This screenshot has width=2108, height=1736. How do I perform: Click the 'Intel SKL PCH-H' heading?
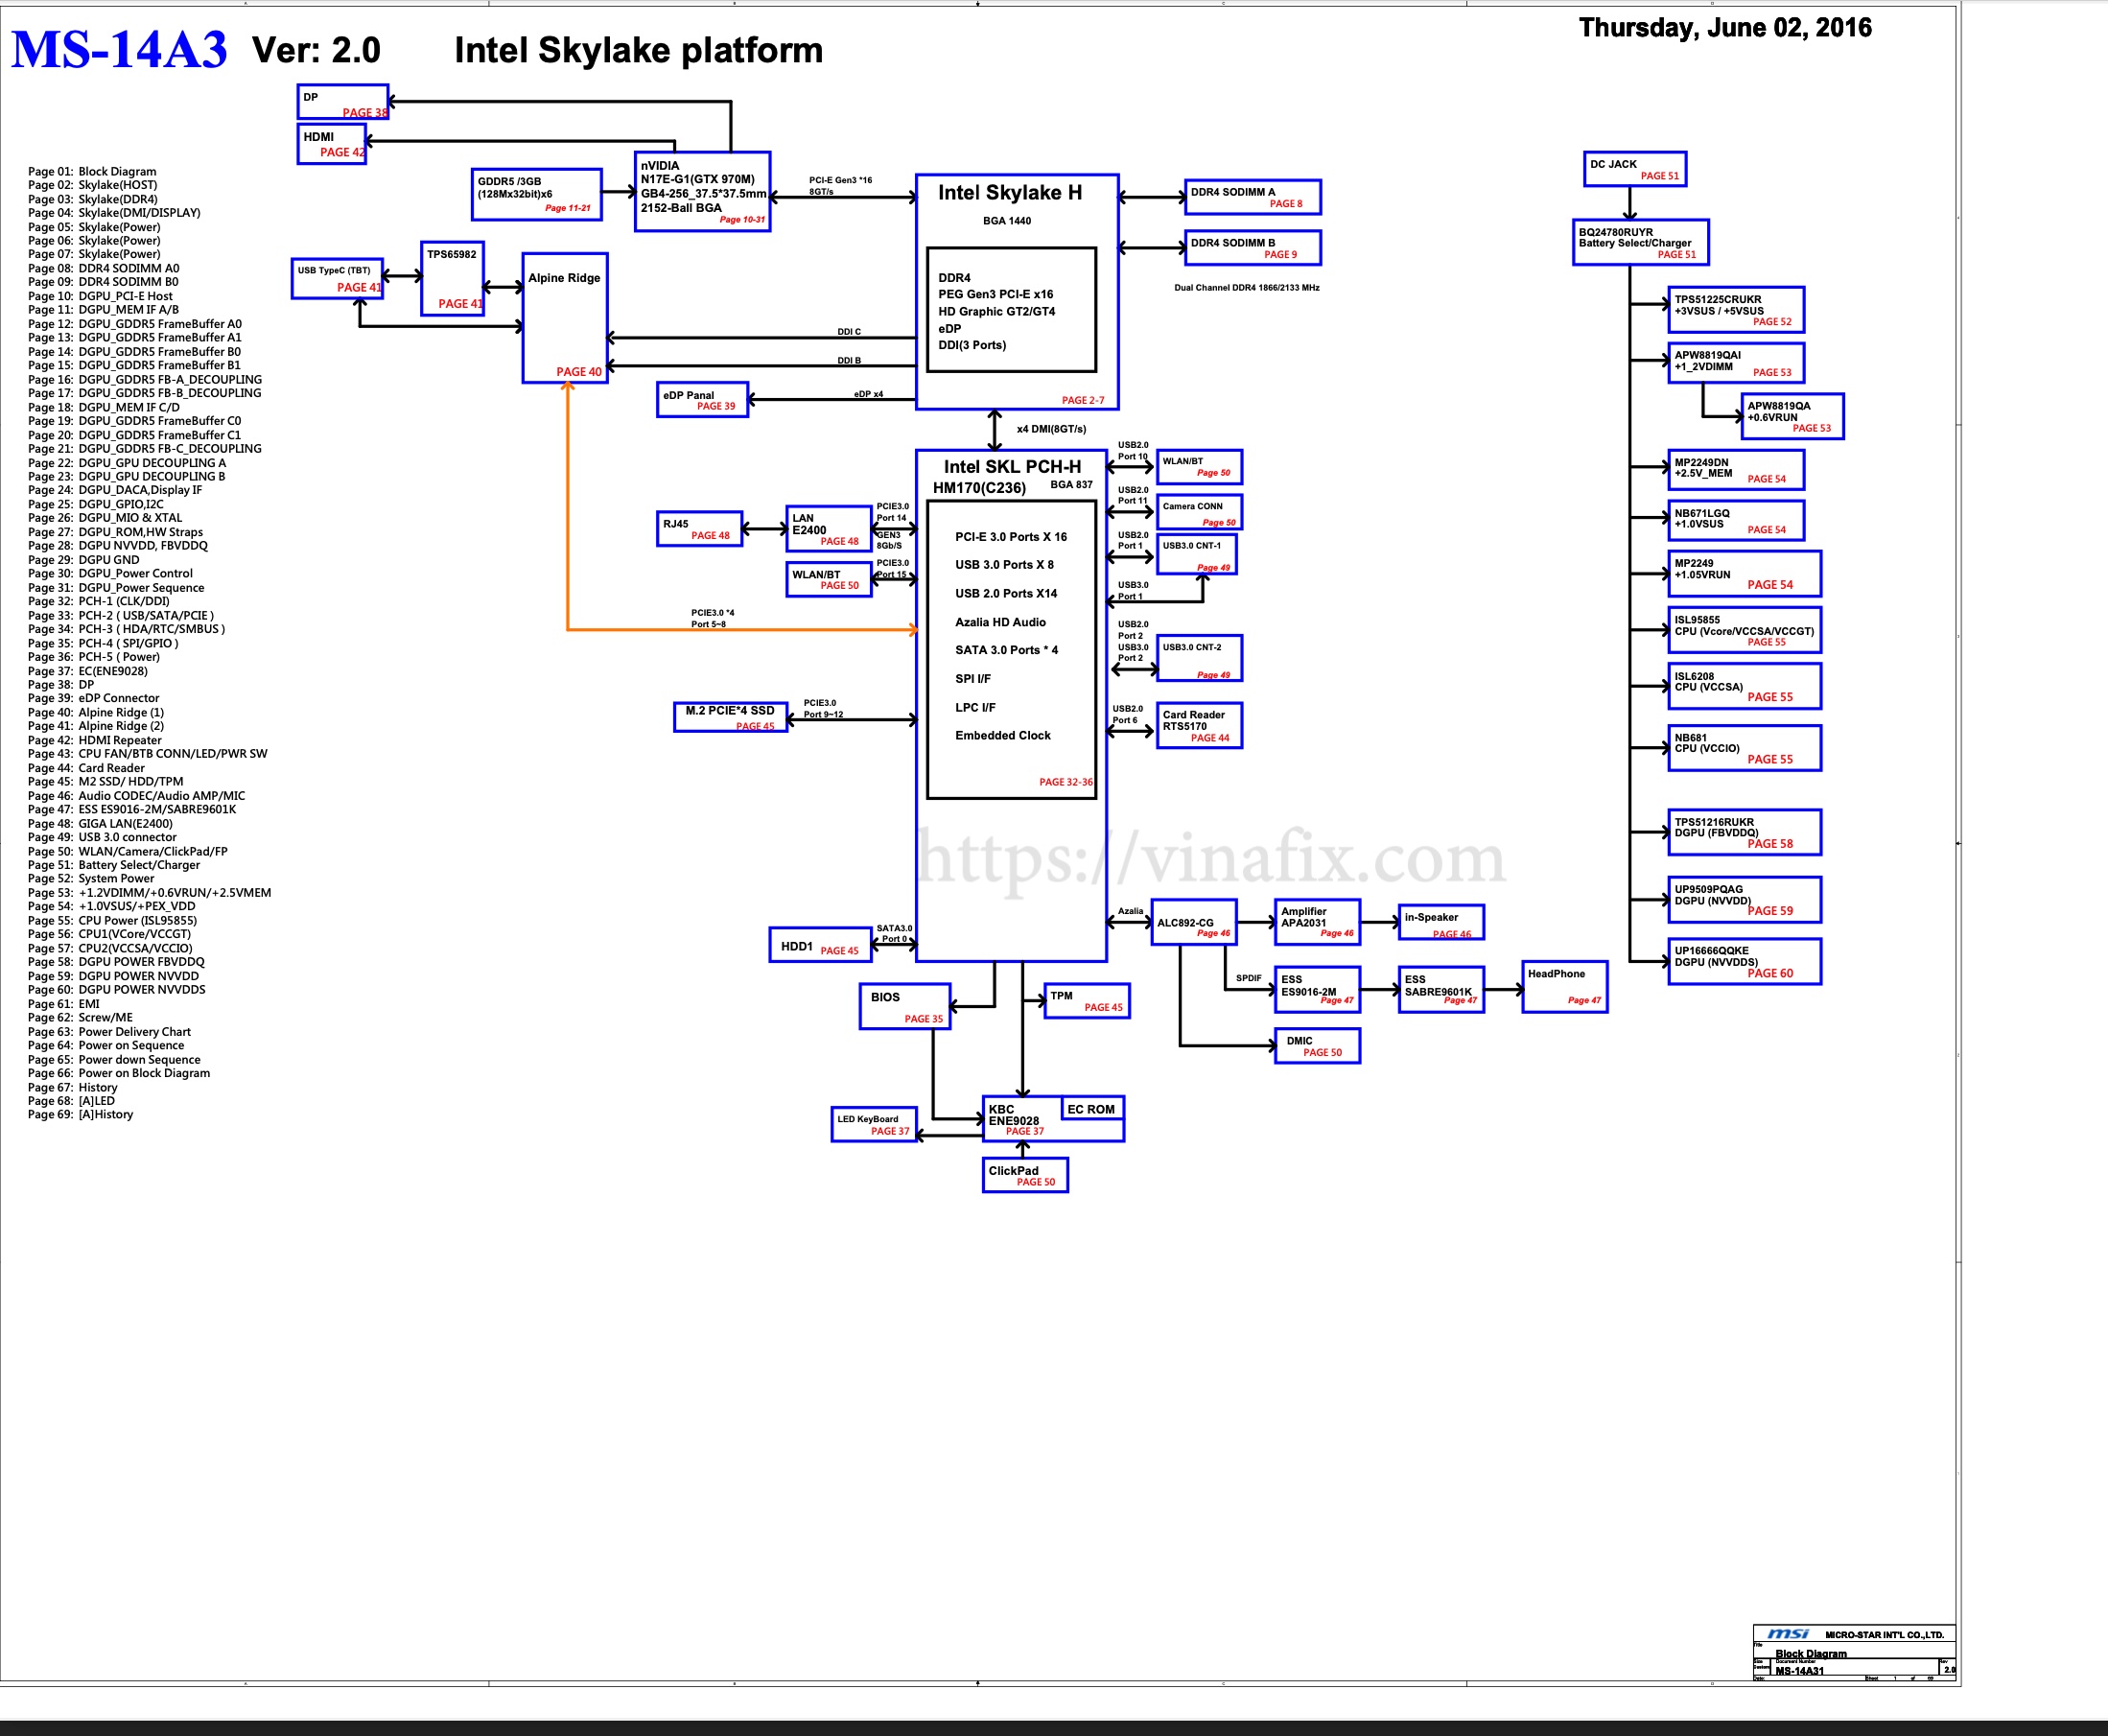(x=1012, y=467)
